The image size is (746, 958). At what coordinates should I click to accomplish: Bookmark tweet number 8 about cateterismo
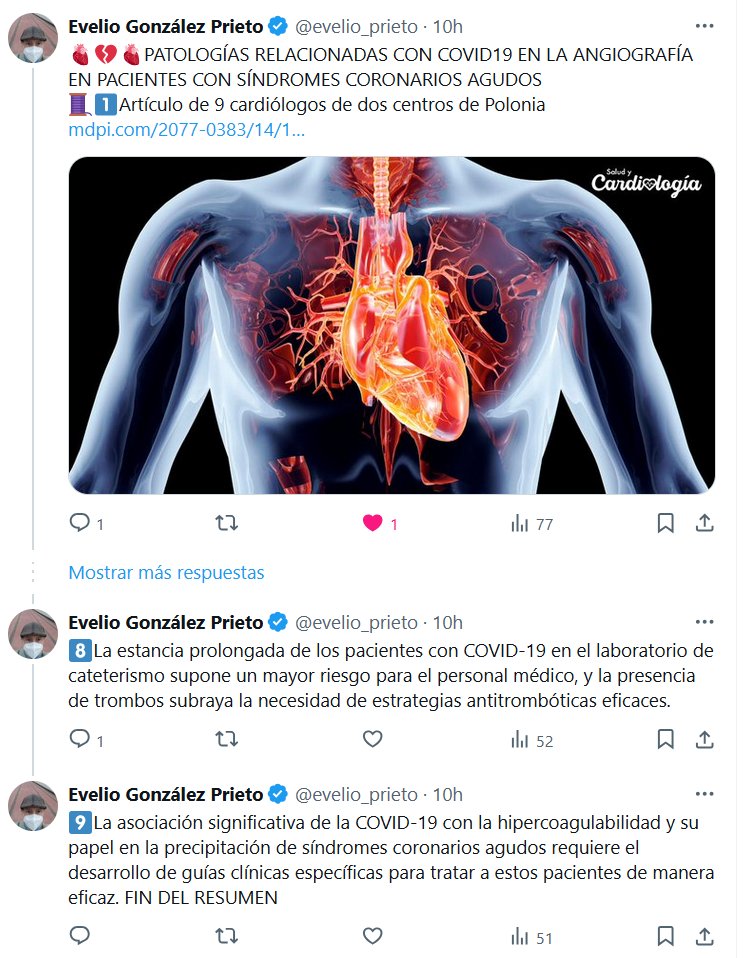pyautogui.click(x=665, y=740)
